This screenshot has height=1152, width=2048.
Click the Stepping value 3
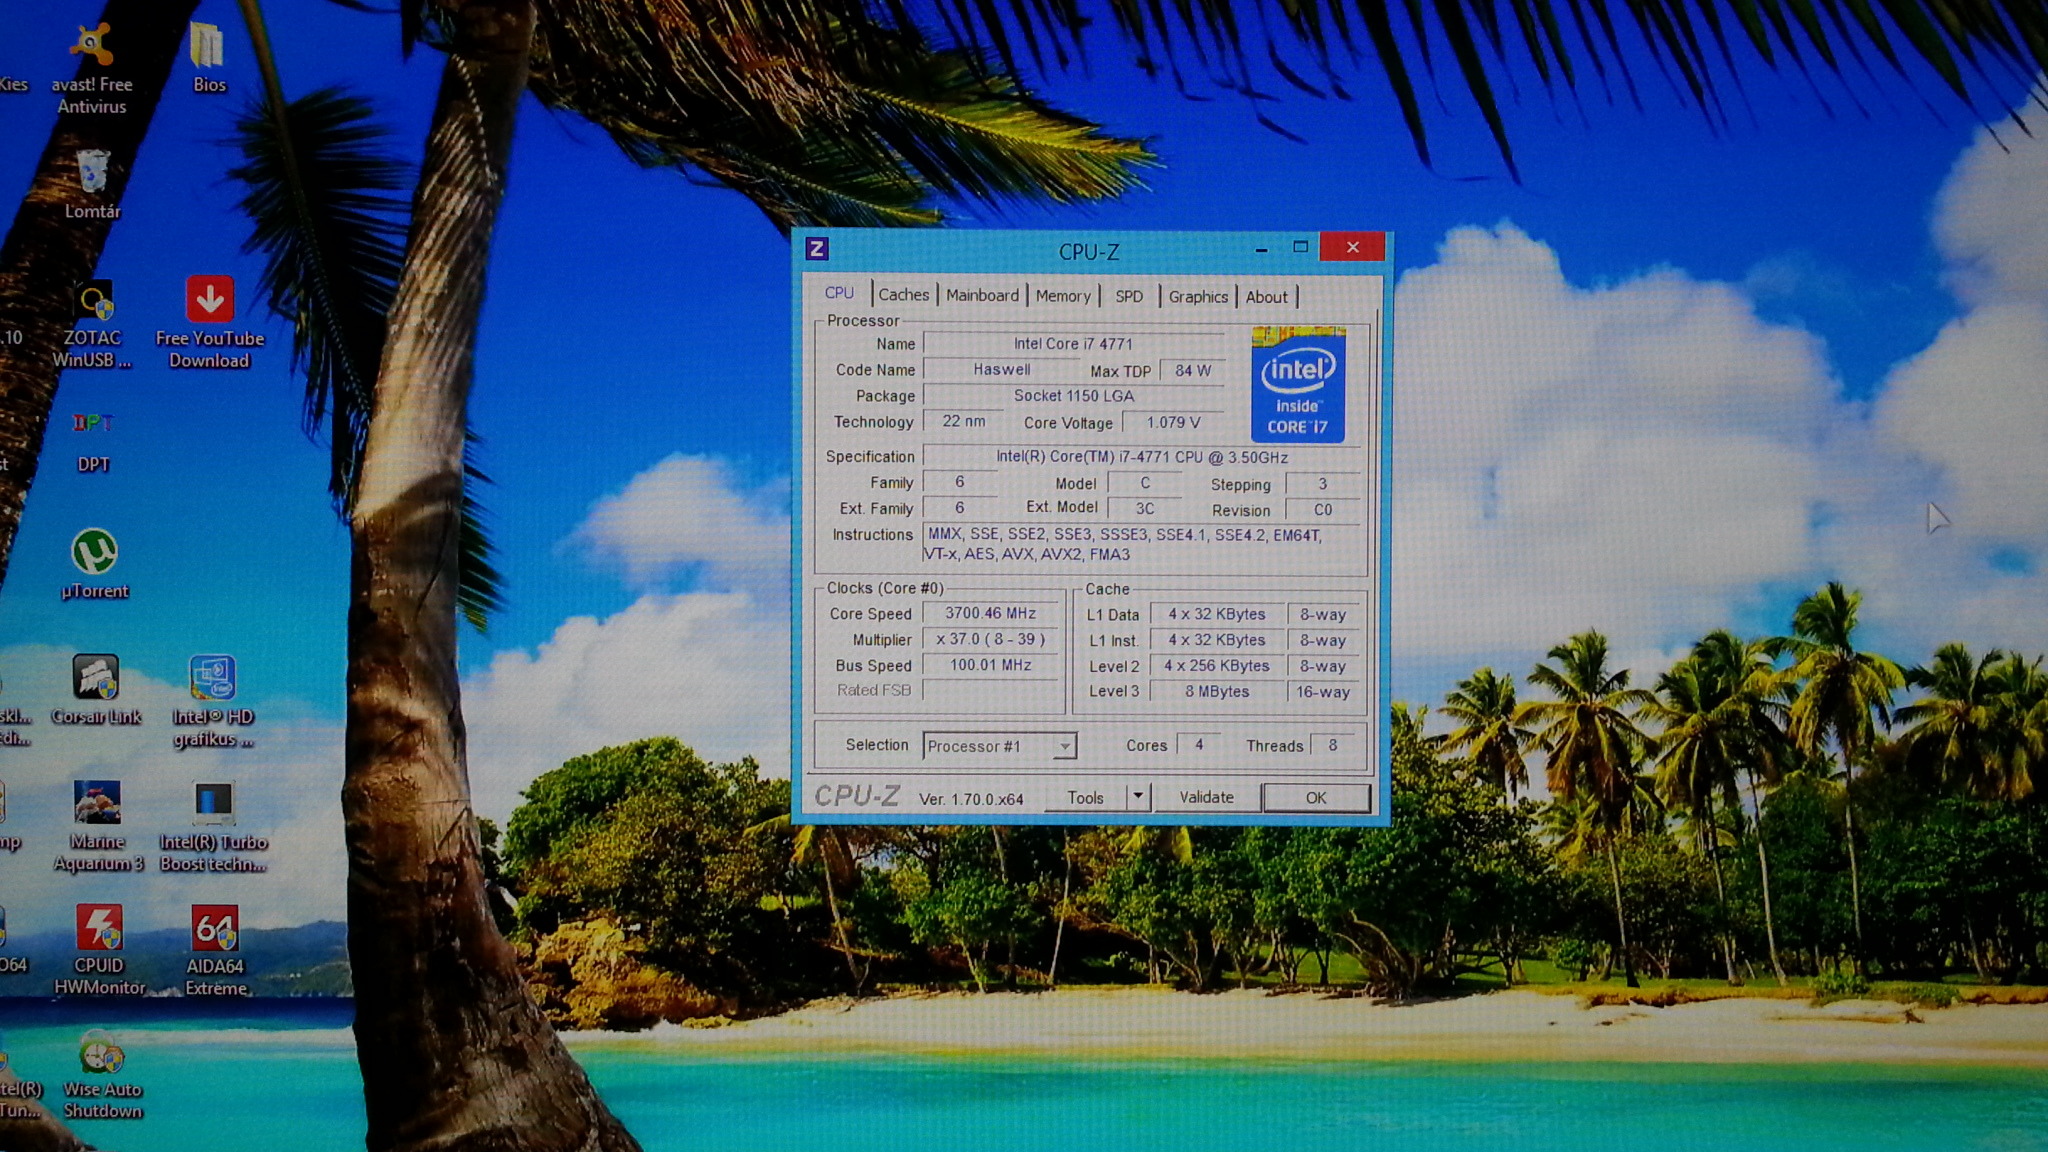click(1322, 484)
